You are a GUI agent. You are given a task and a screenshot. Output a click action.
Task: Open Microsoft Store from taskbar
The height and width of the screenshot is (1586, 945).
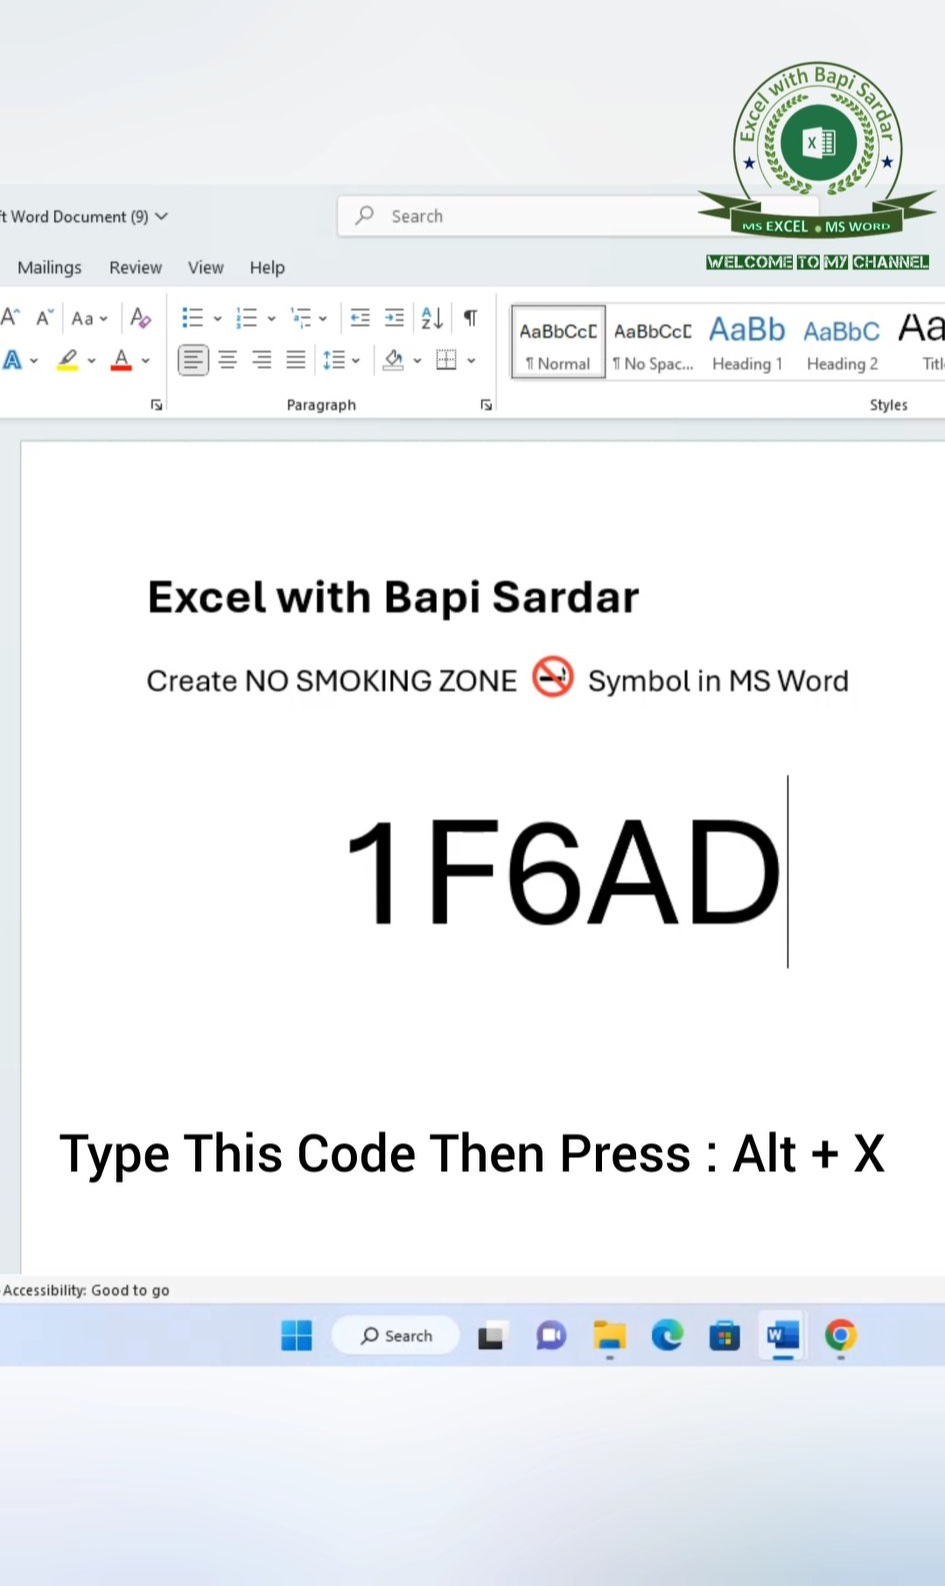[725, 1336]
